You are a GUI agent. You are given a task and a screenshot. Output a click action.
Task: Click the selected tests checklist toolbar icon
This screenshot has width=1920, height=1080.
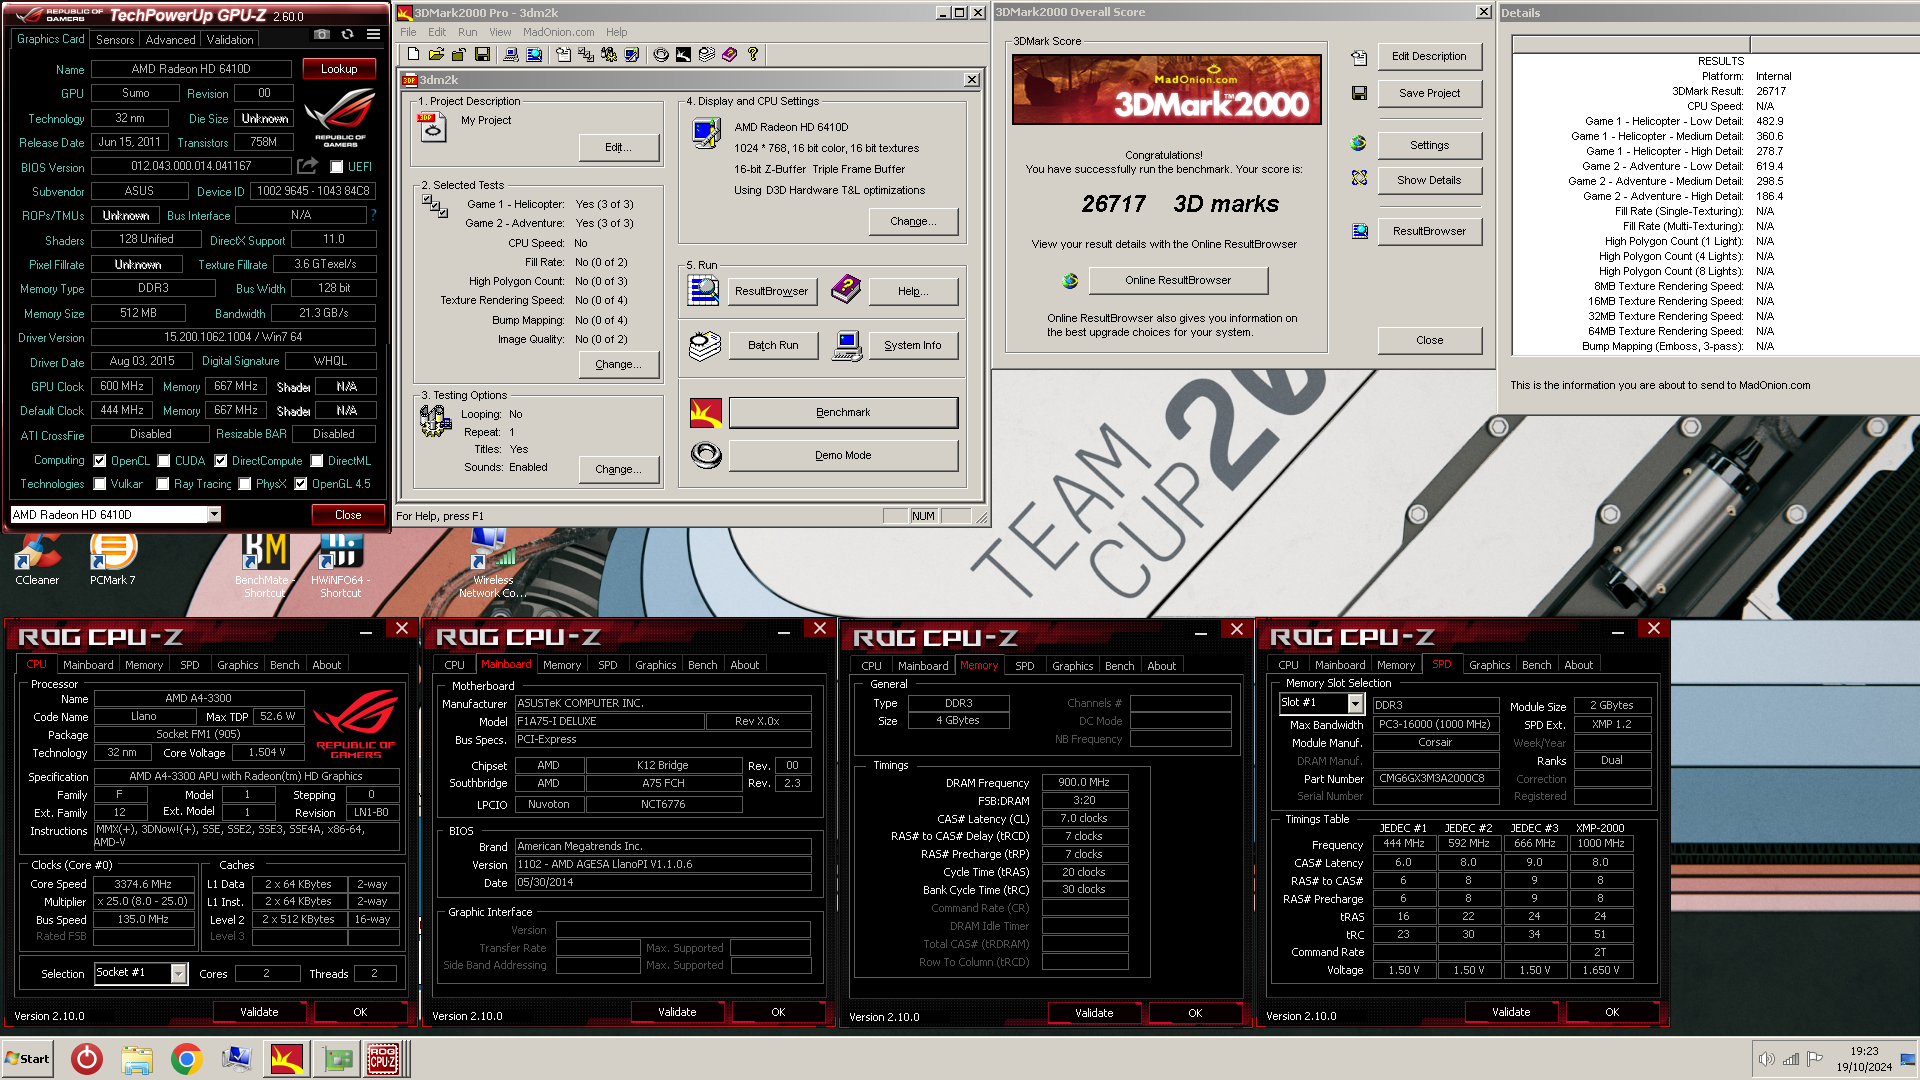pyautogui.click(x=586, y=54)
